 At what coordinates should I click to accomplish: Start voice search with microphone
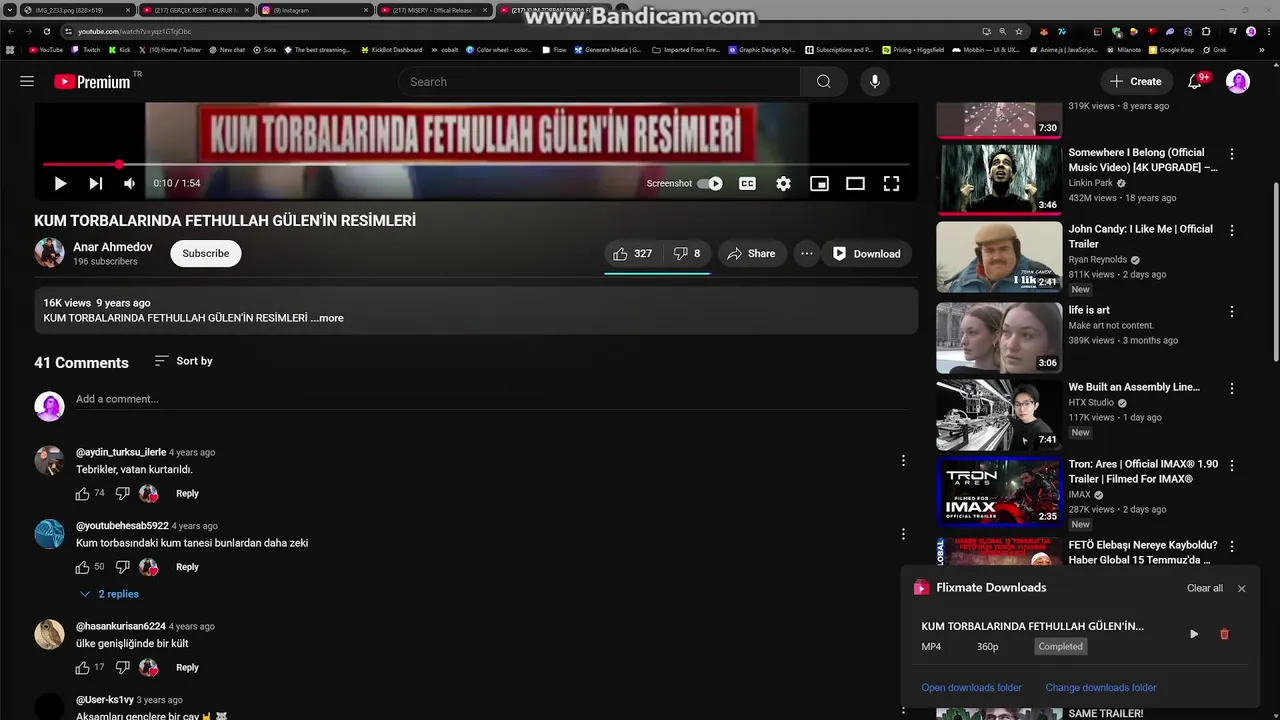pos(875,82)
